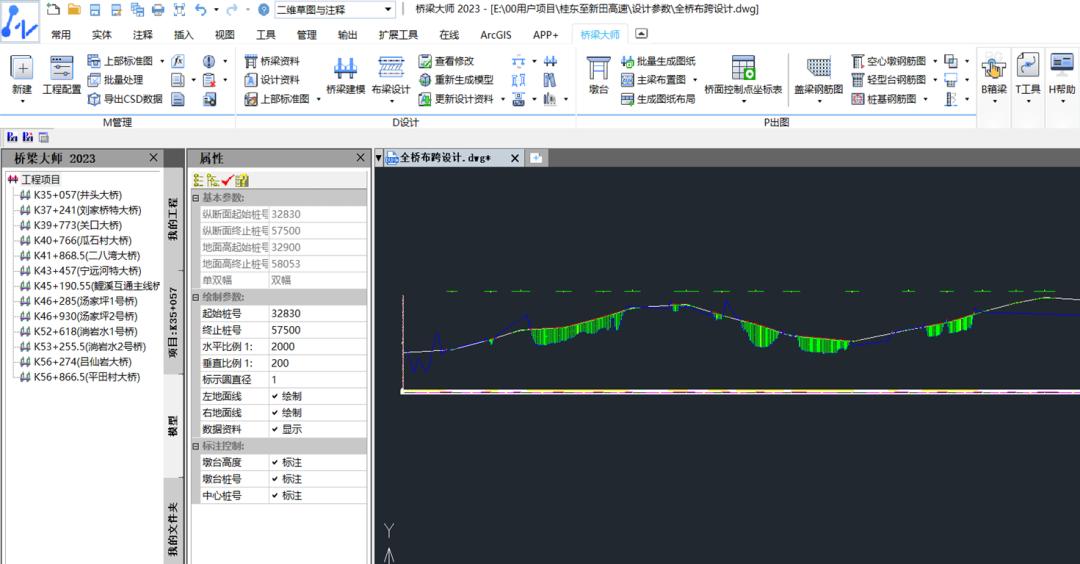Select K43+457(宁远河特大桥) tree item

coord(87,271)
